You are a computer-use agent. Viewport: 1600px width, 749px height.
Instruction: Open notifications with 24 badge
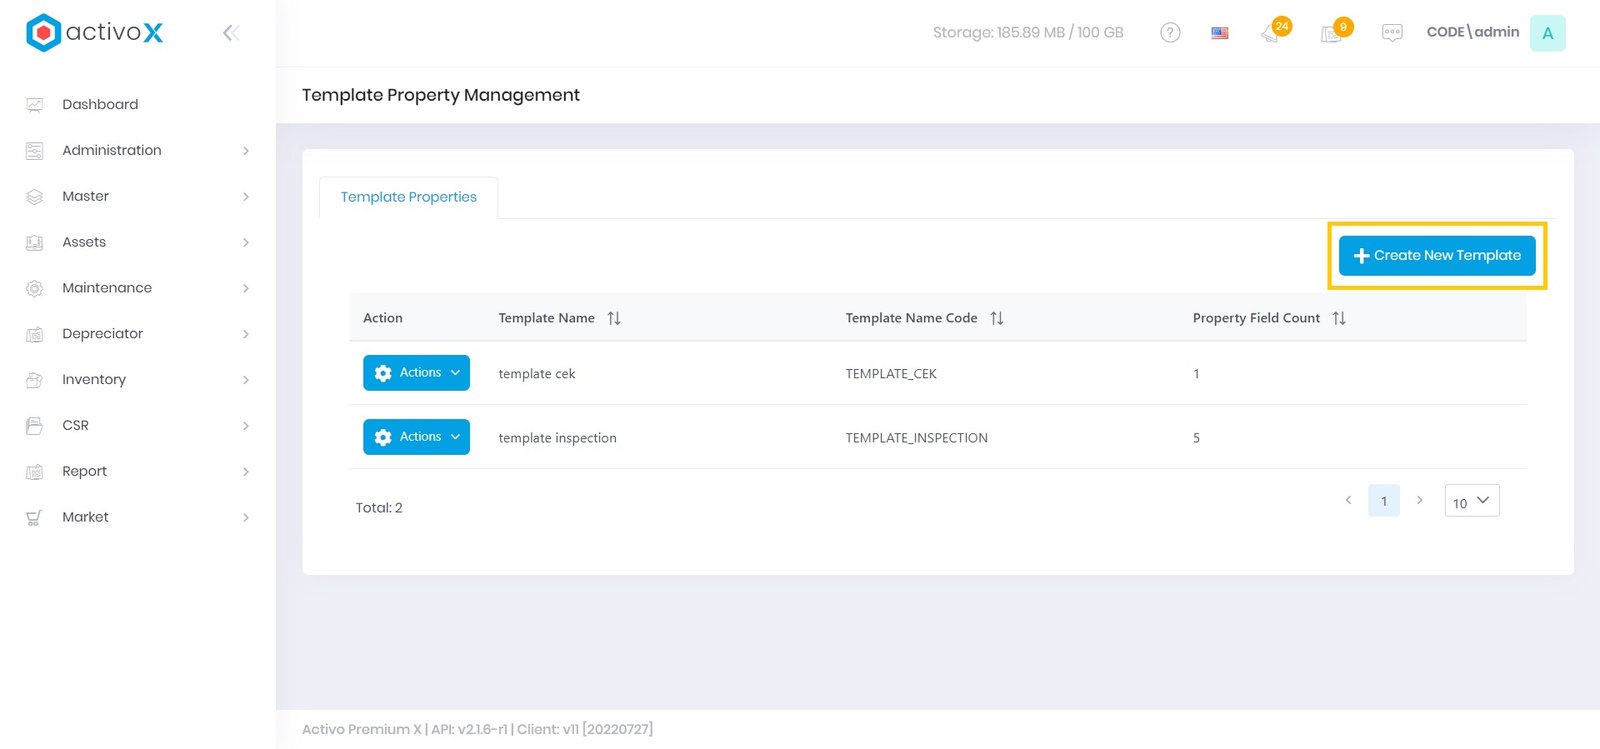pos(1272,33)
